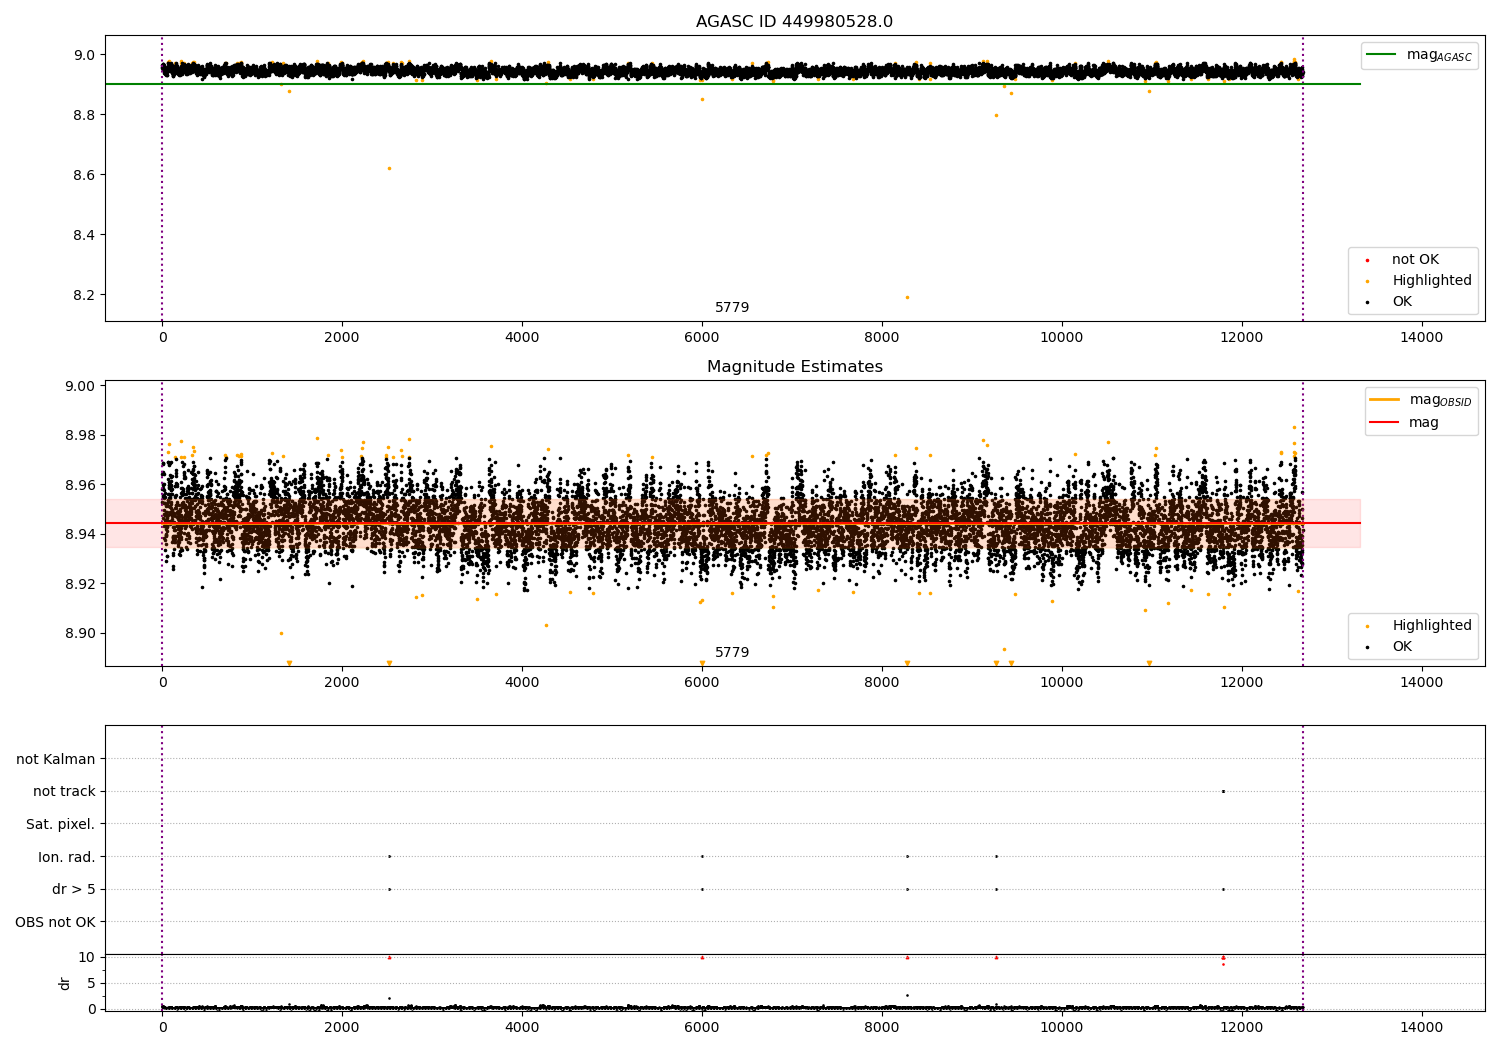Click the orange outlier point near magnitude 8.2

point(907,297)
